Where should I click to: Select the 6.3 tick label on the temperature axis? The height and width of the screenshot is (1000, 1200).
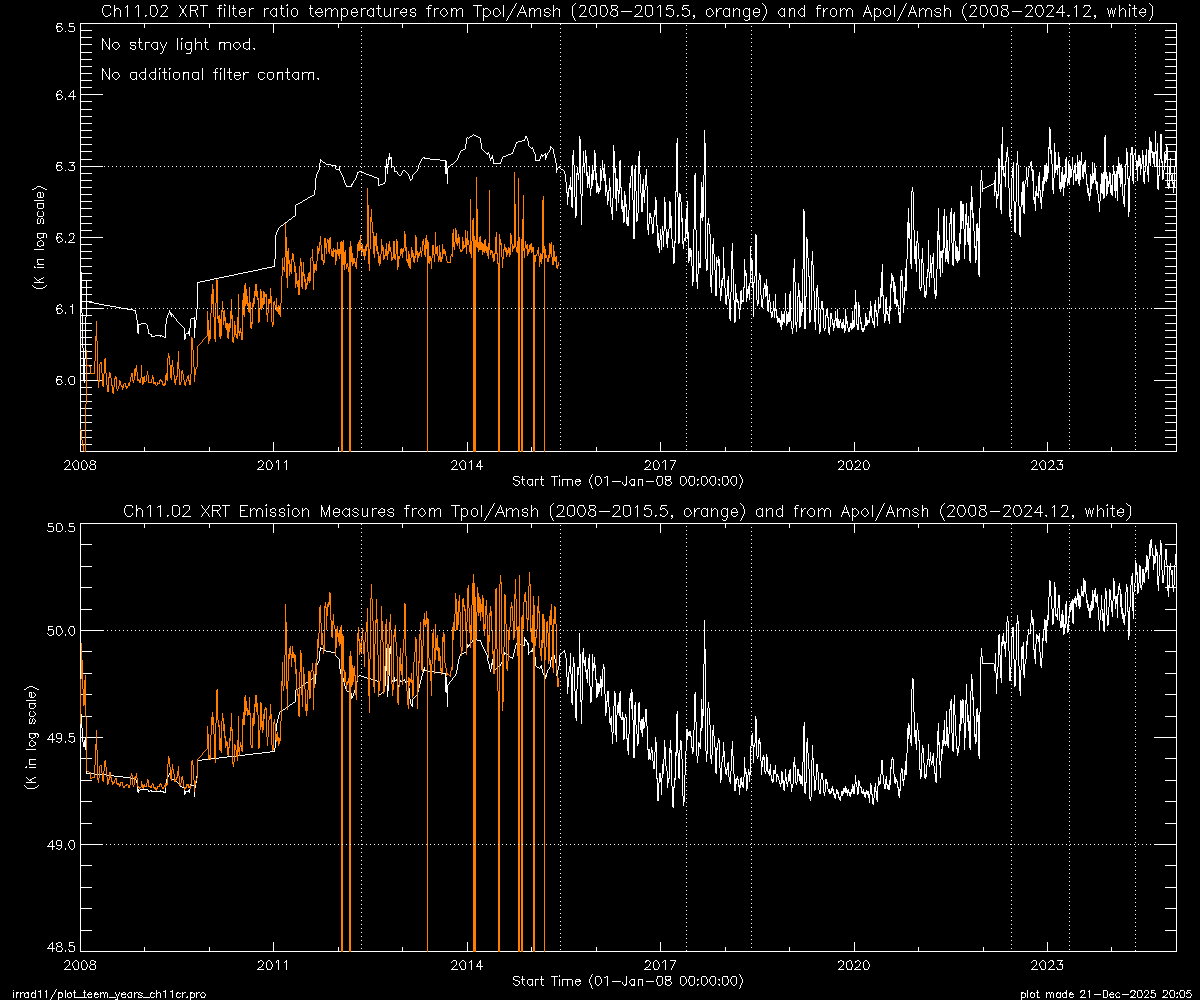coord(66,166)
